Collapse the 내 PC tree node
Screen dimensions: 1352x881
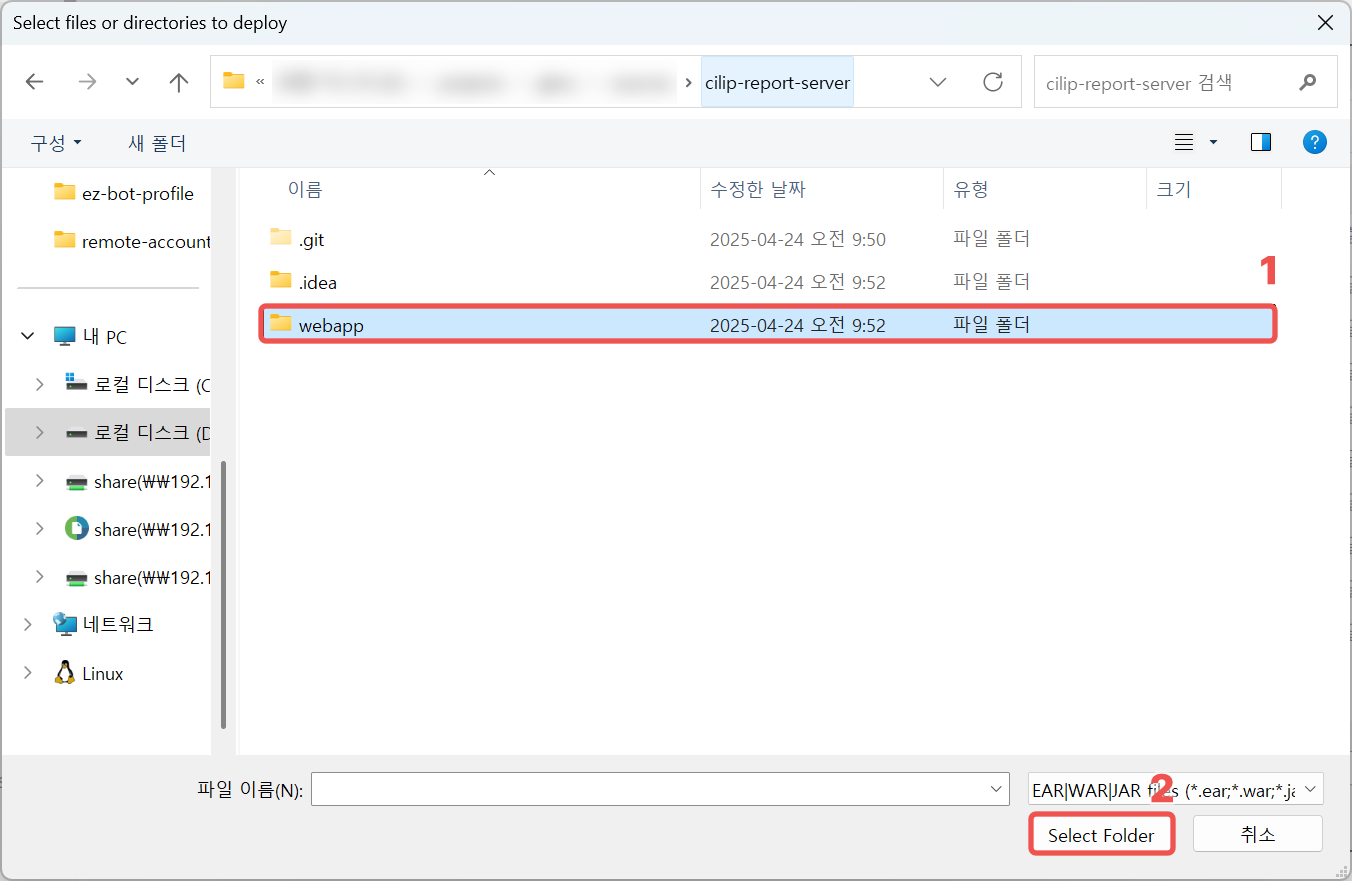coord(28,337)
